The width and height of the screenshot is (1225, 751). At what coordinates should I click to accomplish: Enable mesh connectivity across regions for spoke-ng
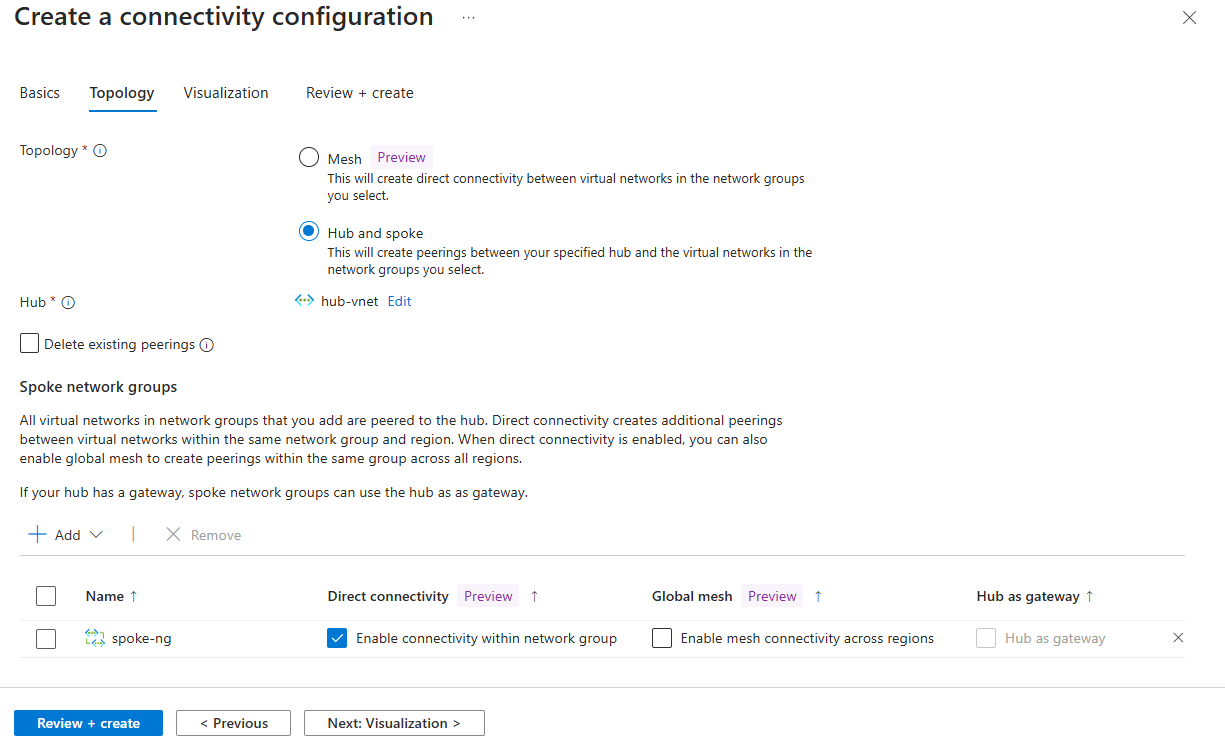click(x=661, y=637)
